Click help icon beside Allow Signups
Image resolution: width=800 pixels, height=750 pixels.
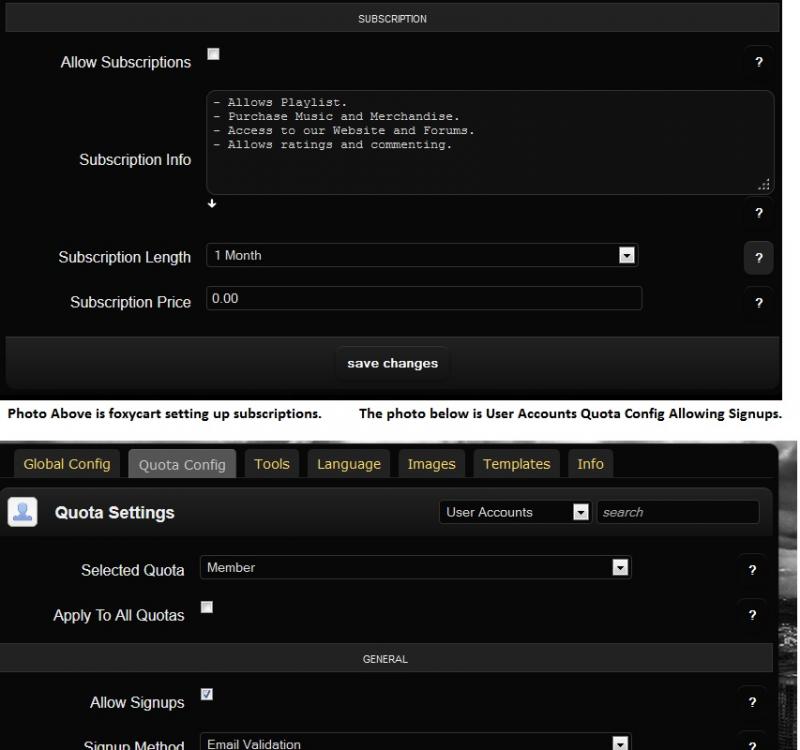click(752, 702)
